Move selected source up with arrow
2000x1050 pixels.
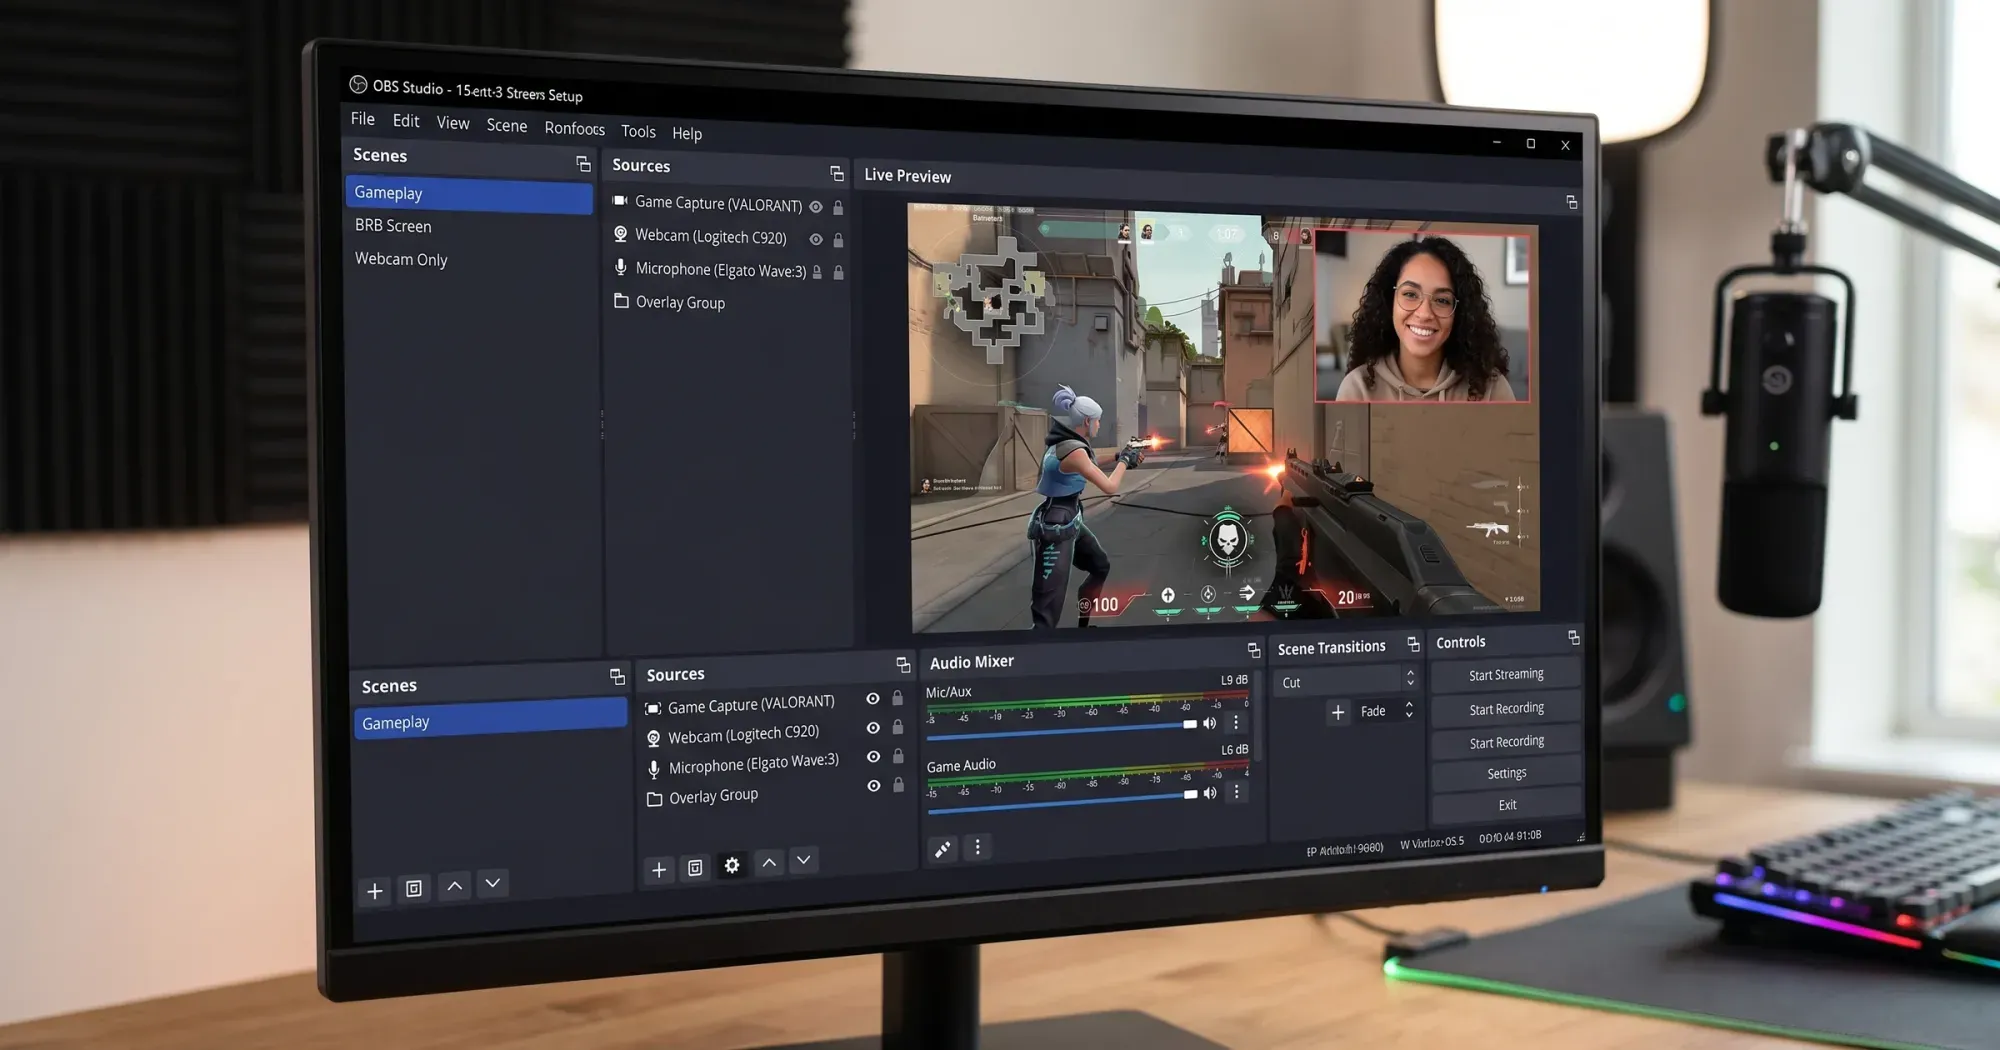tap(769, 862)
